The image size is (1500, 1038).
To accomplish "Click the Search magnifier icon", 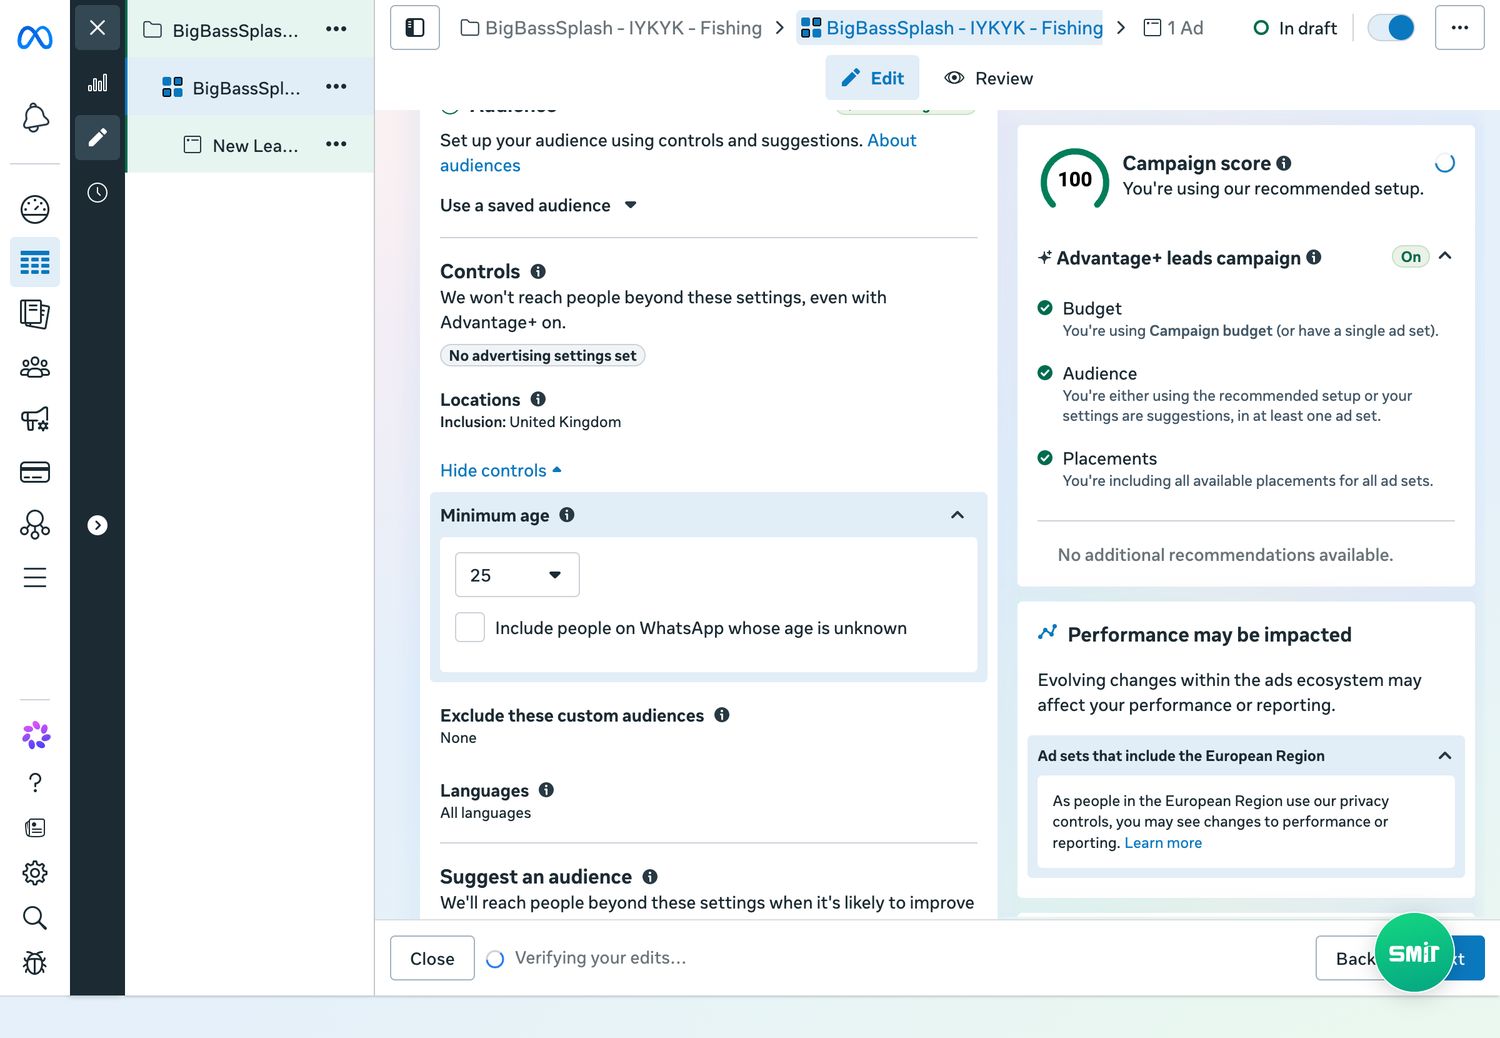I will pos(35,918).
